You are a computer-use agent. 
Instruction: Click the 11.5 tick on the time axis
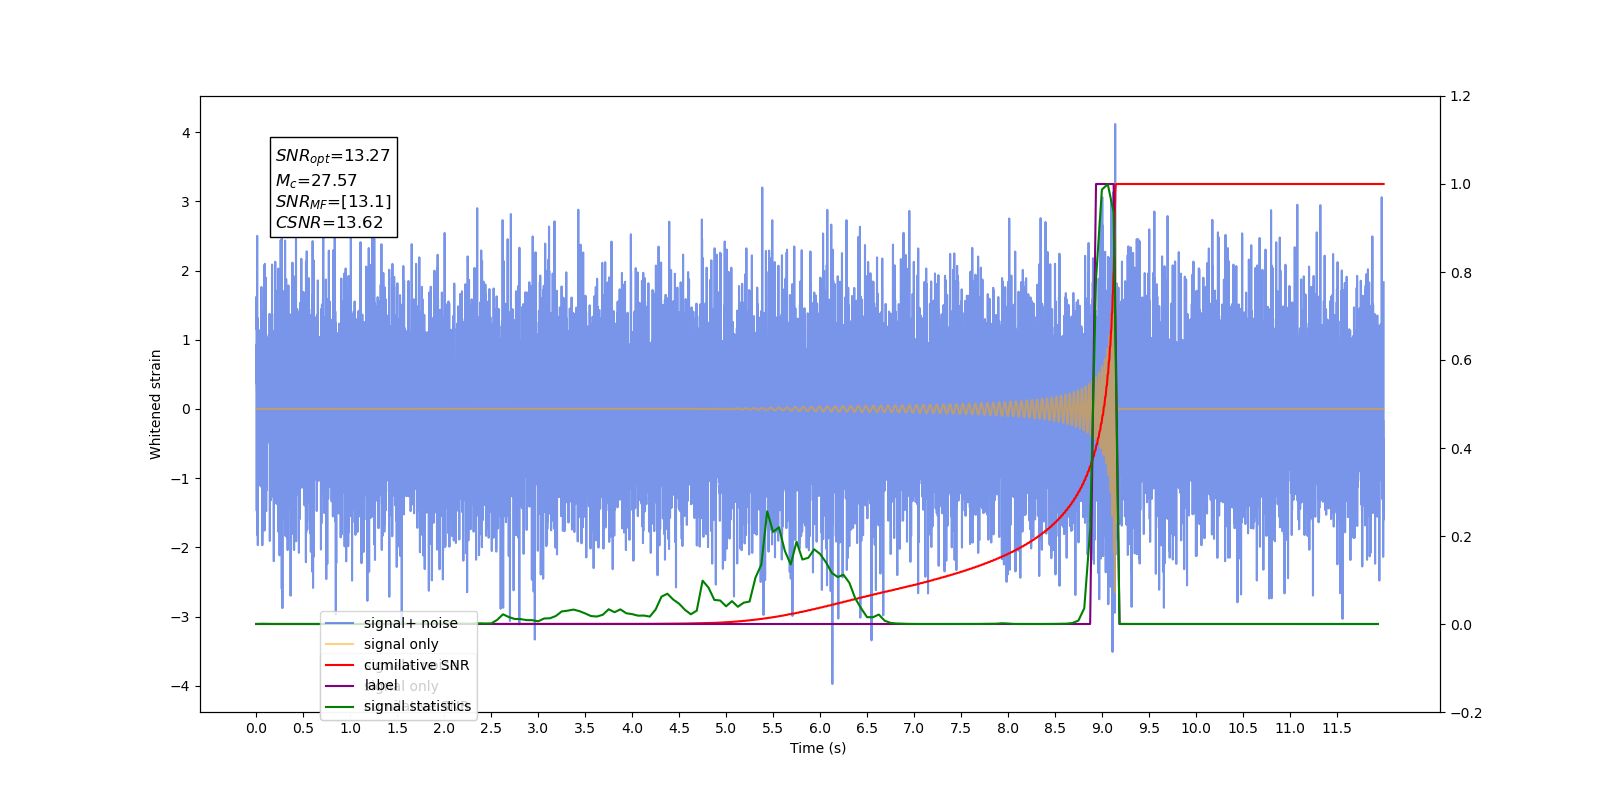1337,728
